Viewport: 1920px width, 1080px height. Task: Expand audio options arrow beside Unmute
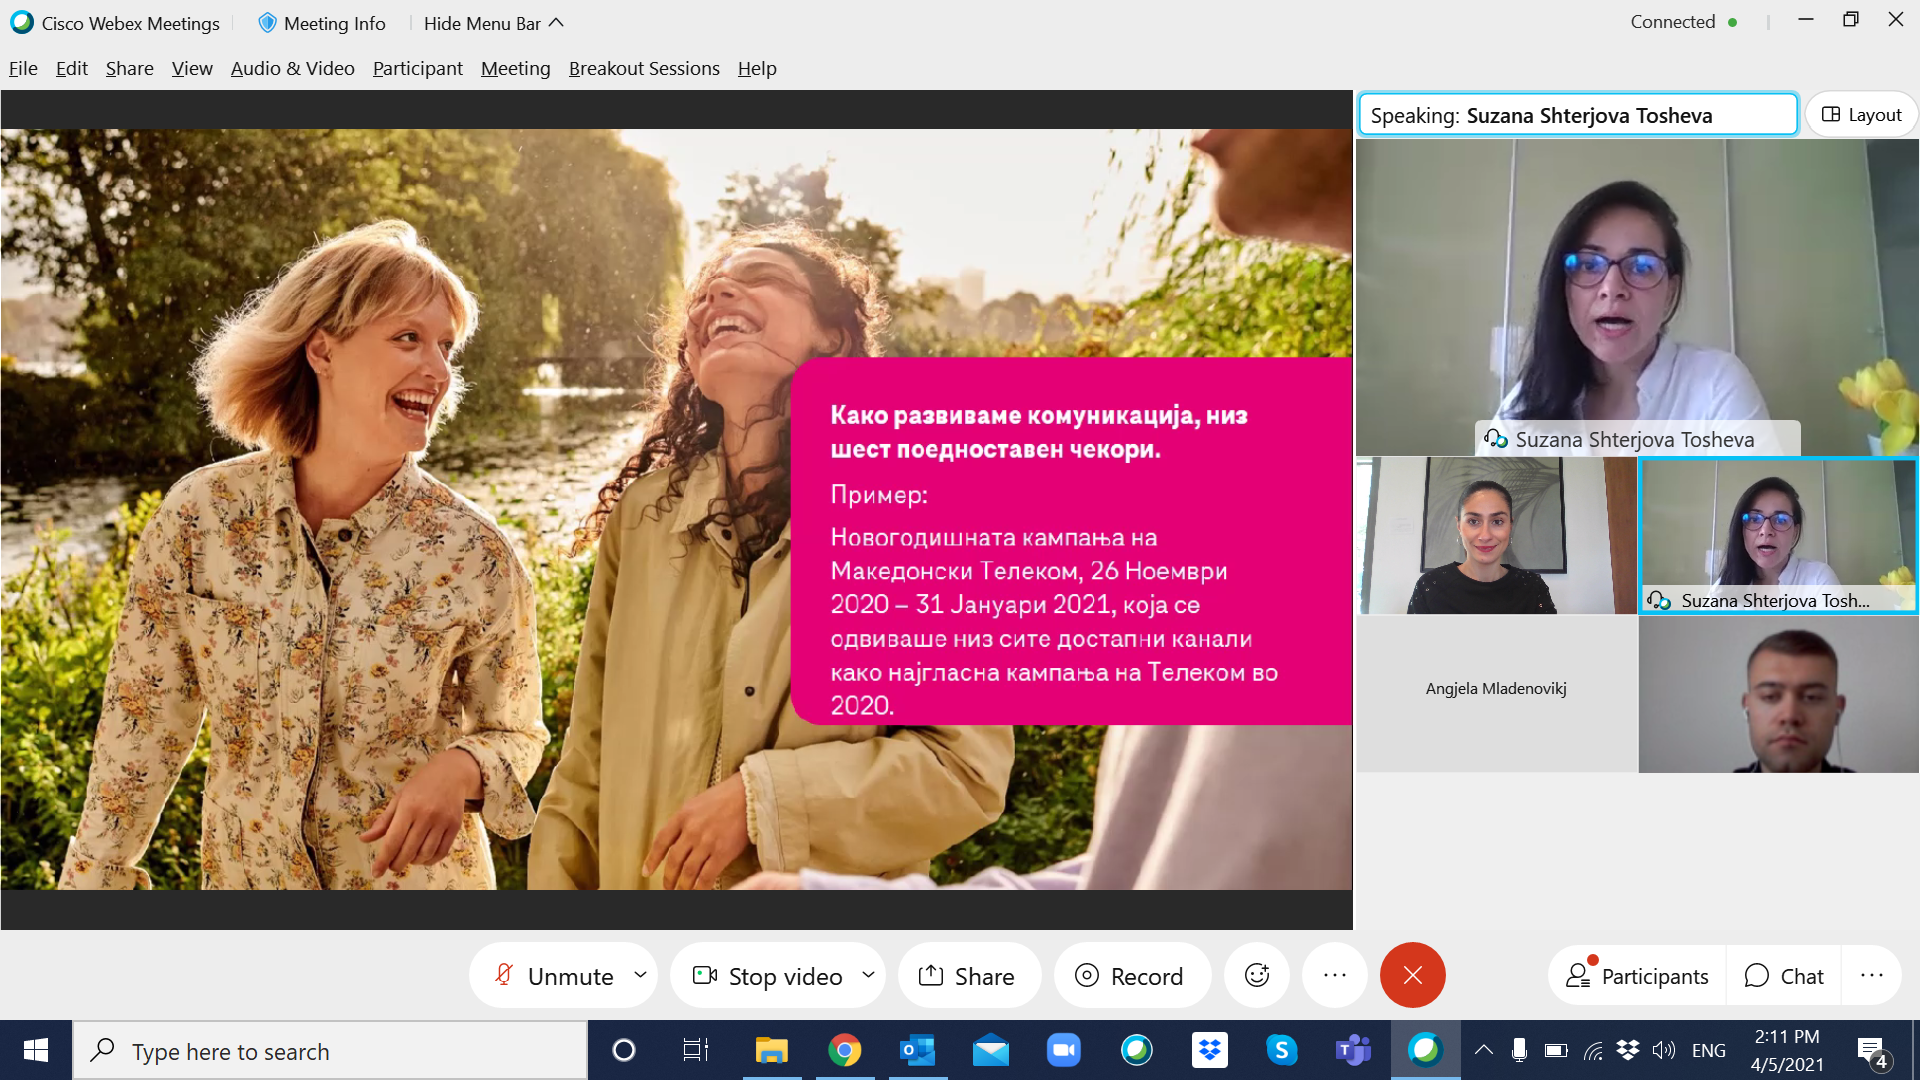(x=640, y=975)
